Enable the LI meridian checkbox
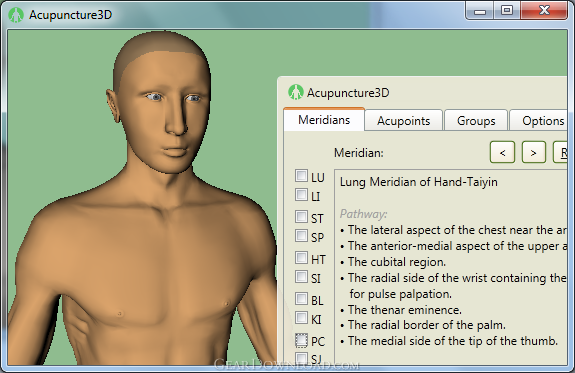 point(301,194)
